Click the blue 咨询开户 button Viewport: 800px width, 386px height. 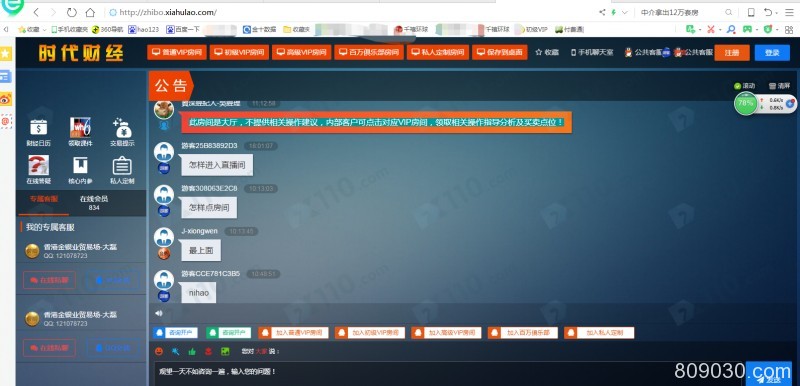[175, 333]
